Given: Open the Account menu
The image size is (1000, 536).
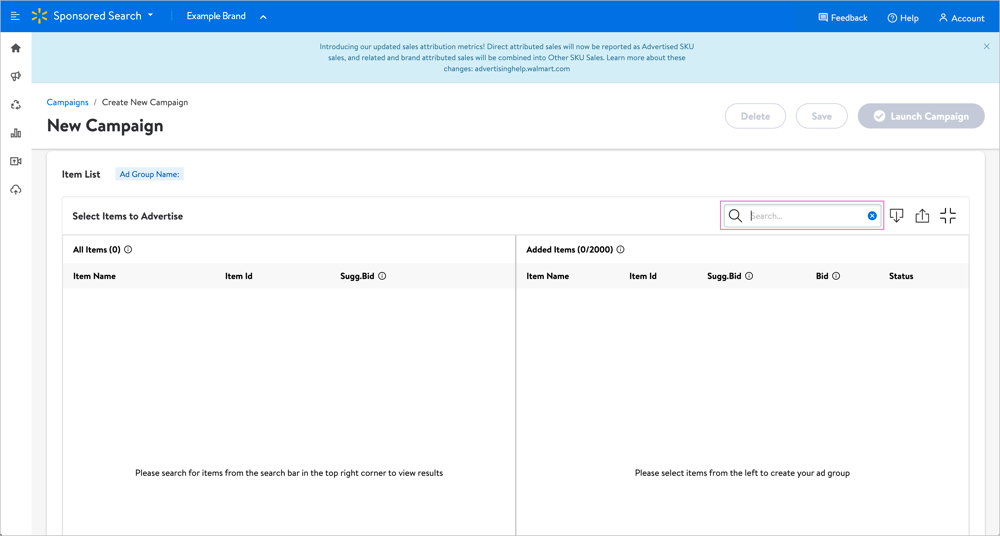Looking at the screenshot, I should (961, 18).
